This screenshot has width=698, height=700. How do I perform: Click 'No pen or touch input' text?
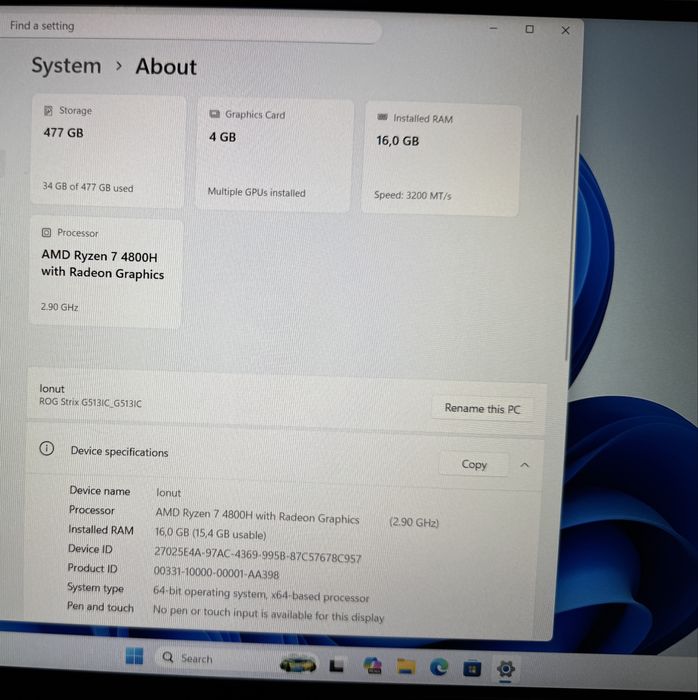269,613
